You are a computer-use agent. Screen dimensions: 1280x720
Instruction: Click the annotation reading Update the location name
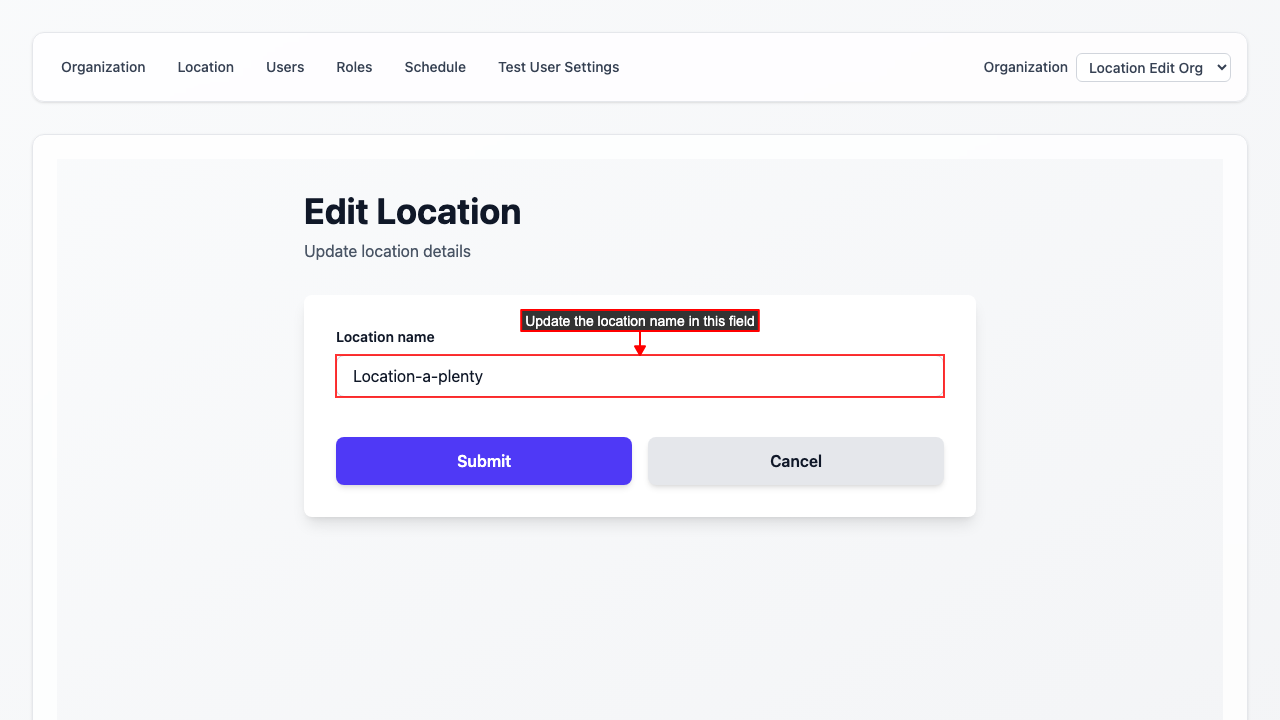[639, 320]
